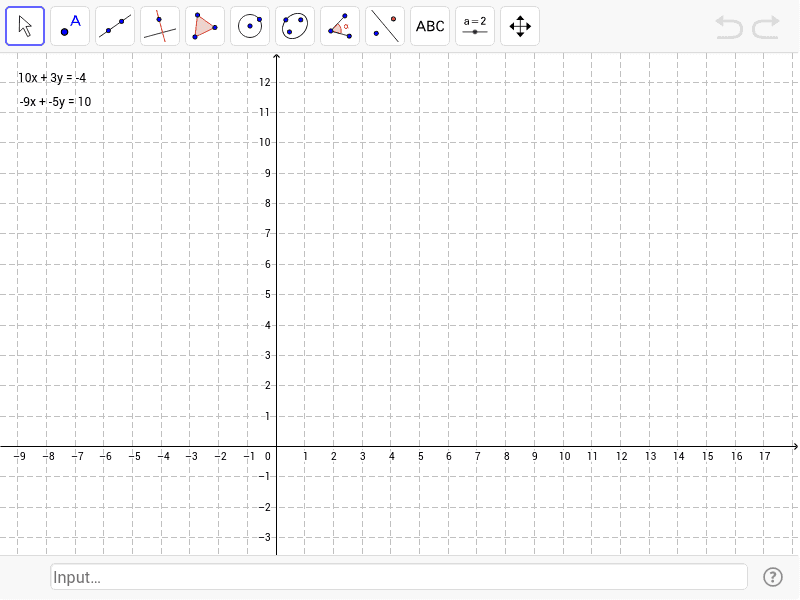This screenshot has width=800, height=600.
Task: Select the Slider (a=2) tool
Action: coord(474,25)
